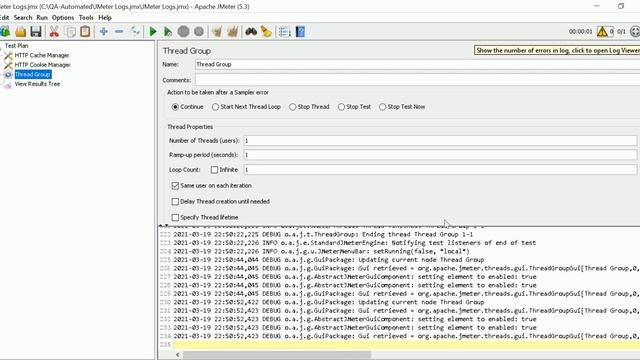
Task: Select HTTP Cookie Manager in the tree
Action: tap(42, 64)
